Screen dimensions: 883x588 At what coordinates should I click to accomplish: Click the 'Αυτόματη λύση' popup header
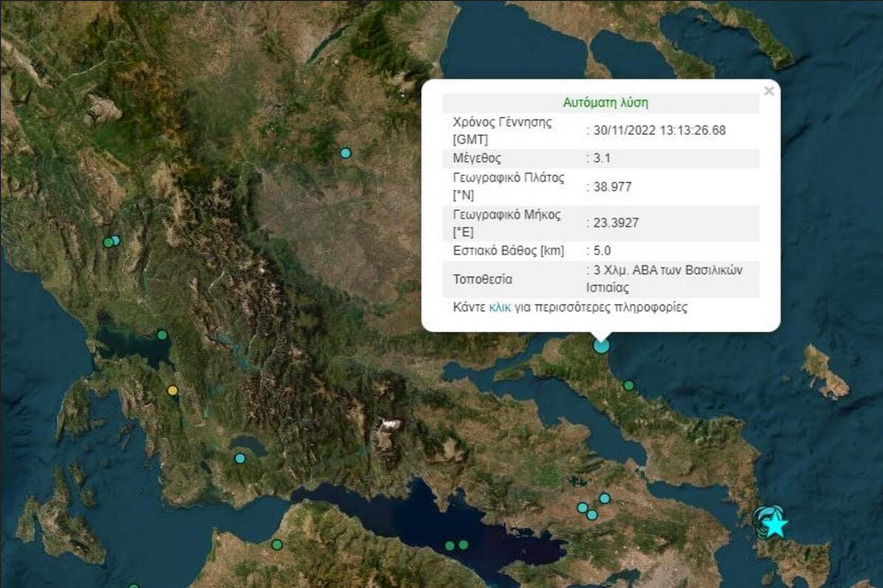click(x=605, y=102)
